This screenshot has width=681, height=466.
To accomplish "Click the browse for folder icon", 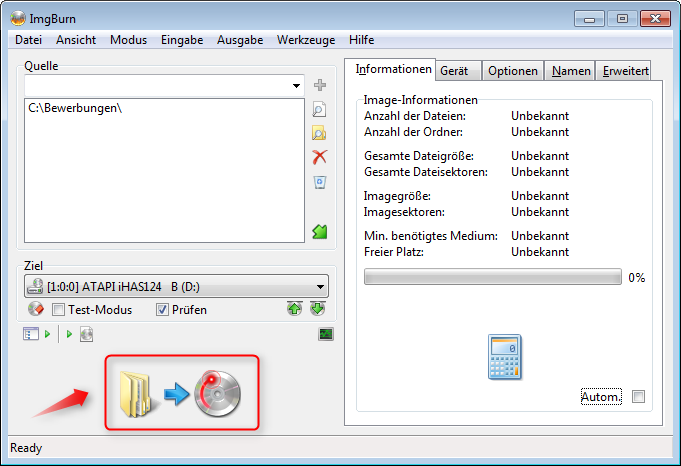I will (320, 133).
